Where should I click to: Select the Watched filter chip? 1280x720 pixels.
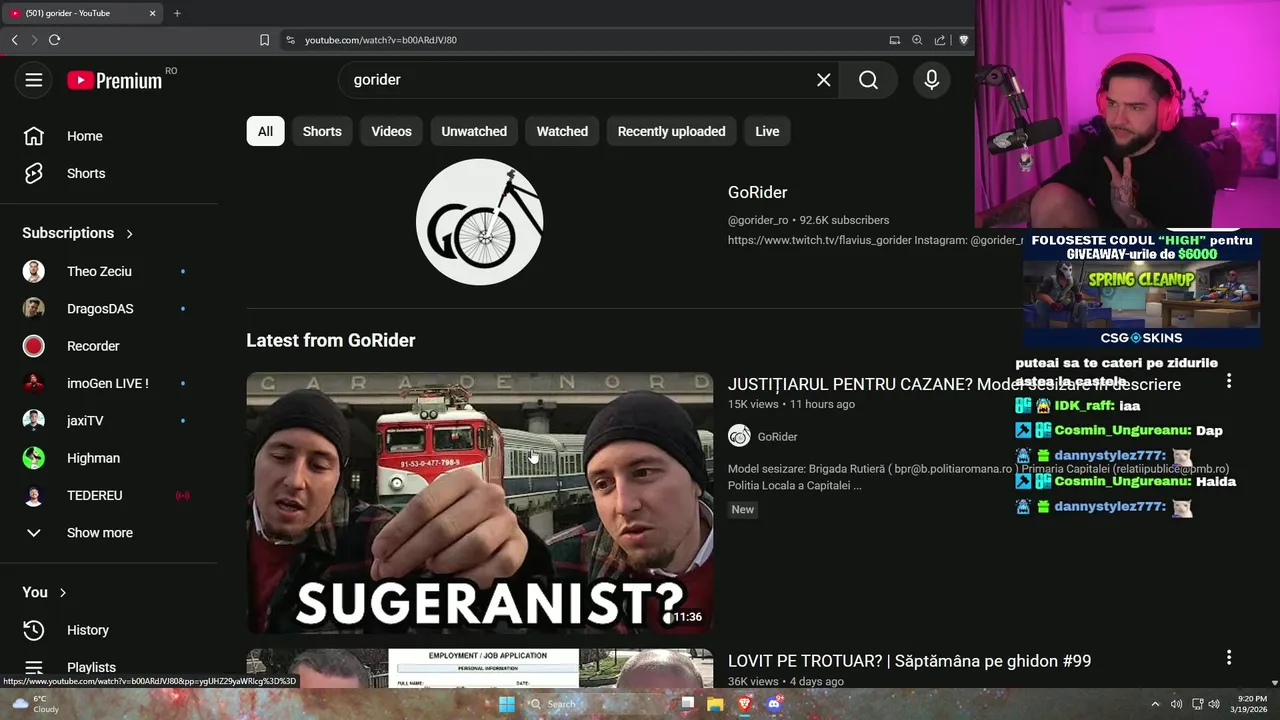click(562, 131)
